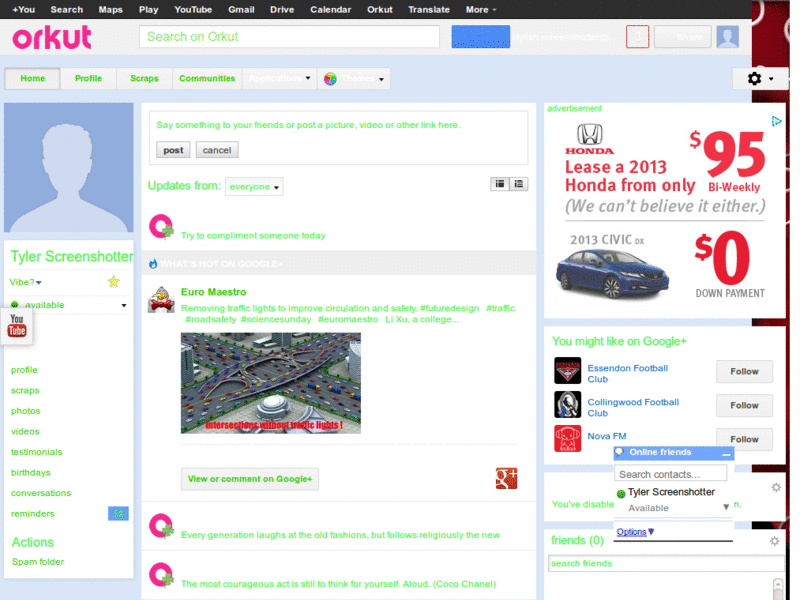This screenshot has width=800, height=600.
Task: Open the settings dropdown arrow
Action: tap(771, 79)
